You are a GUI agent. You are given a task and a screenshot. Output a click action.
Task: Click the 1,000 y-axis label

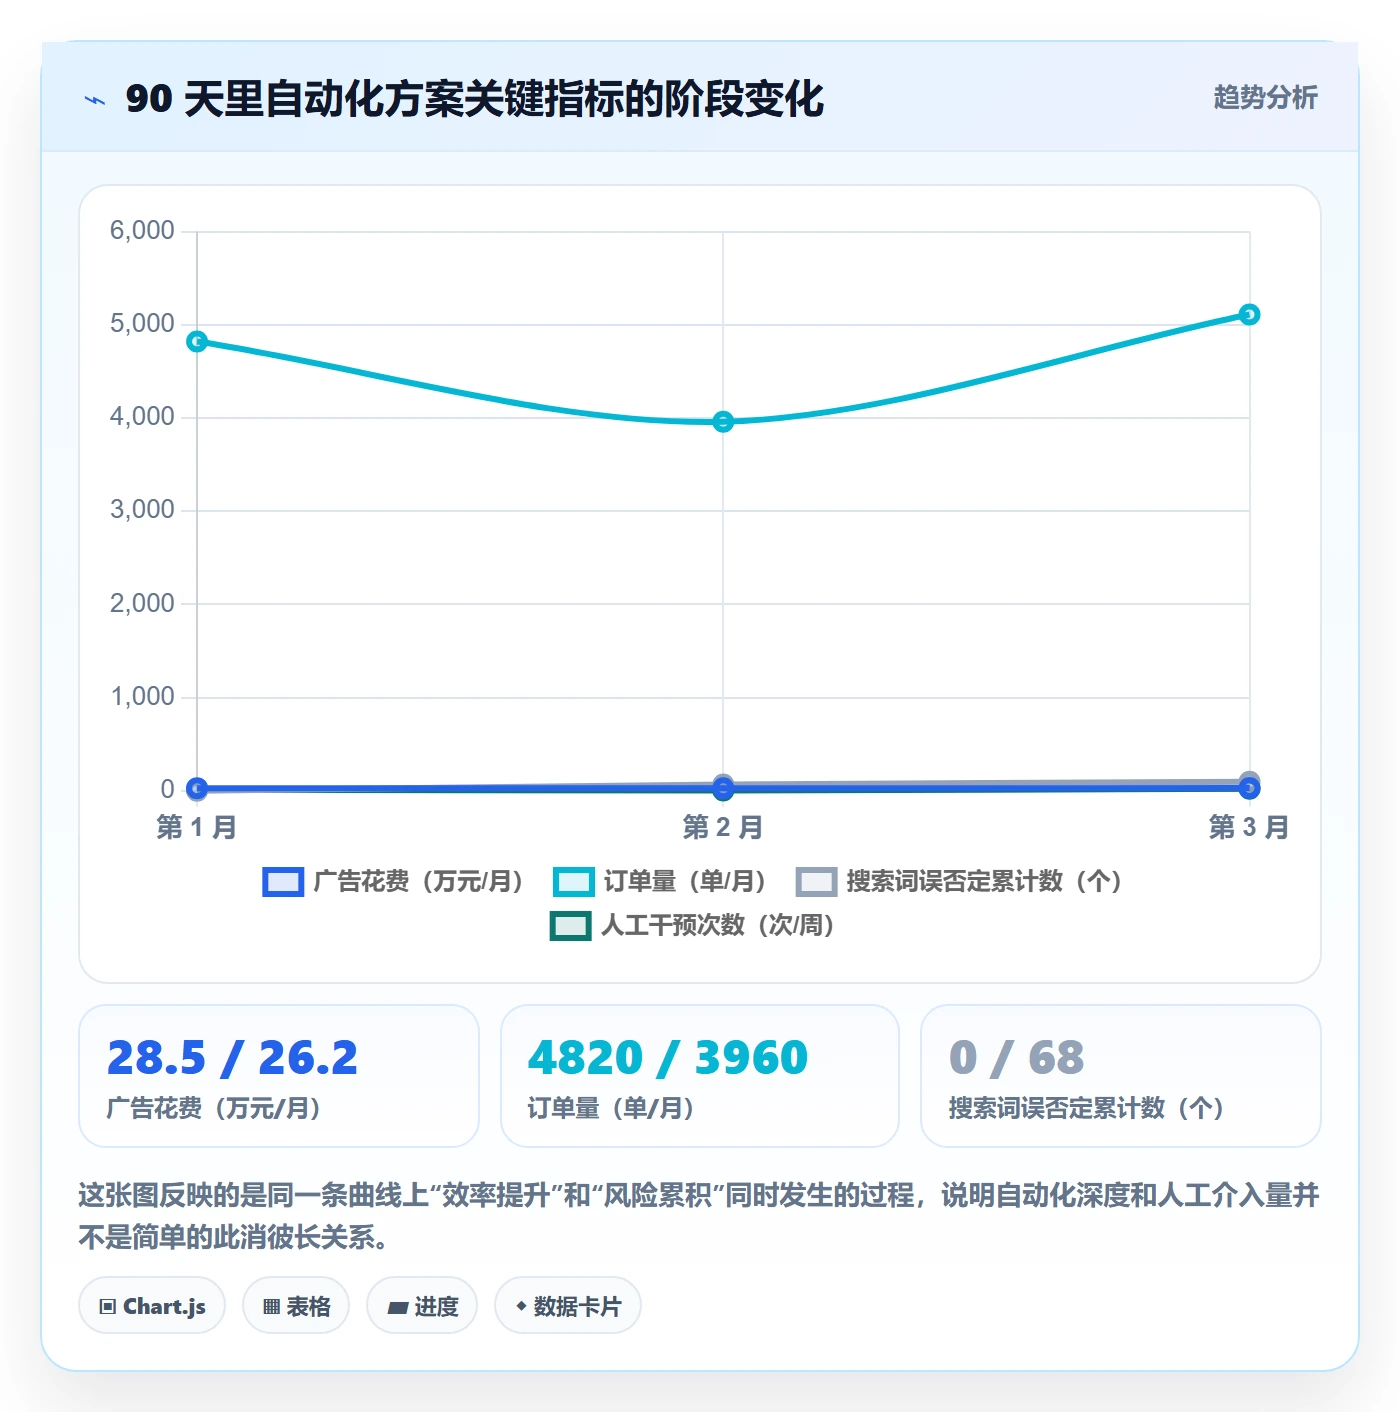click(x=142, y=697)
